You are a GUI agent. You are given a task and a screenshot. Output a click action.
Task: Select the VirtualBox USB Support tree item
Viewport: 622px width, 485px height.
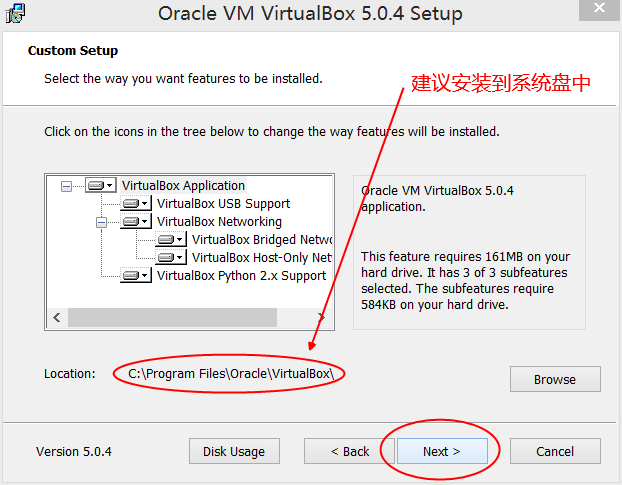(x=223, y=204)
